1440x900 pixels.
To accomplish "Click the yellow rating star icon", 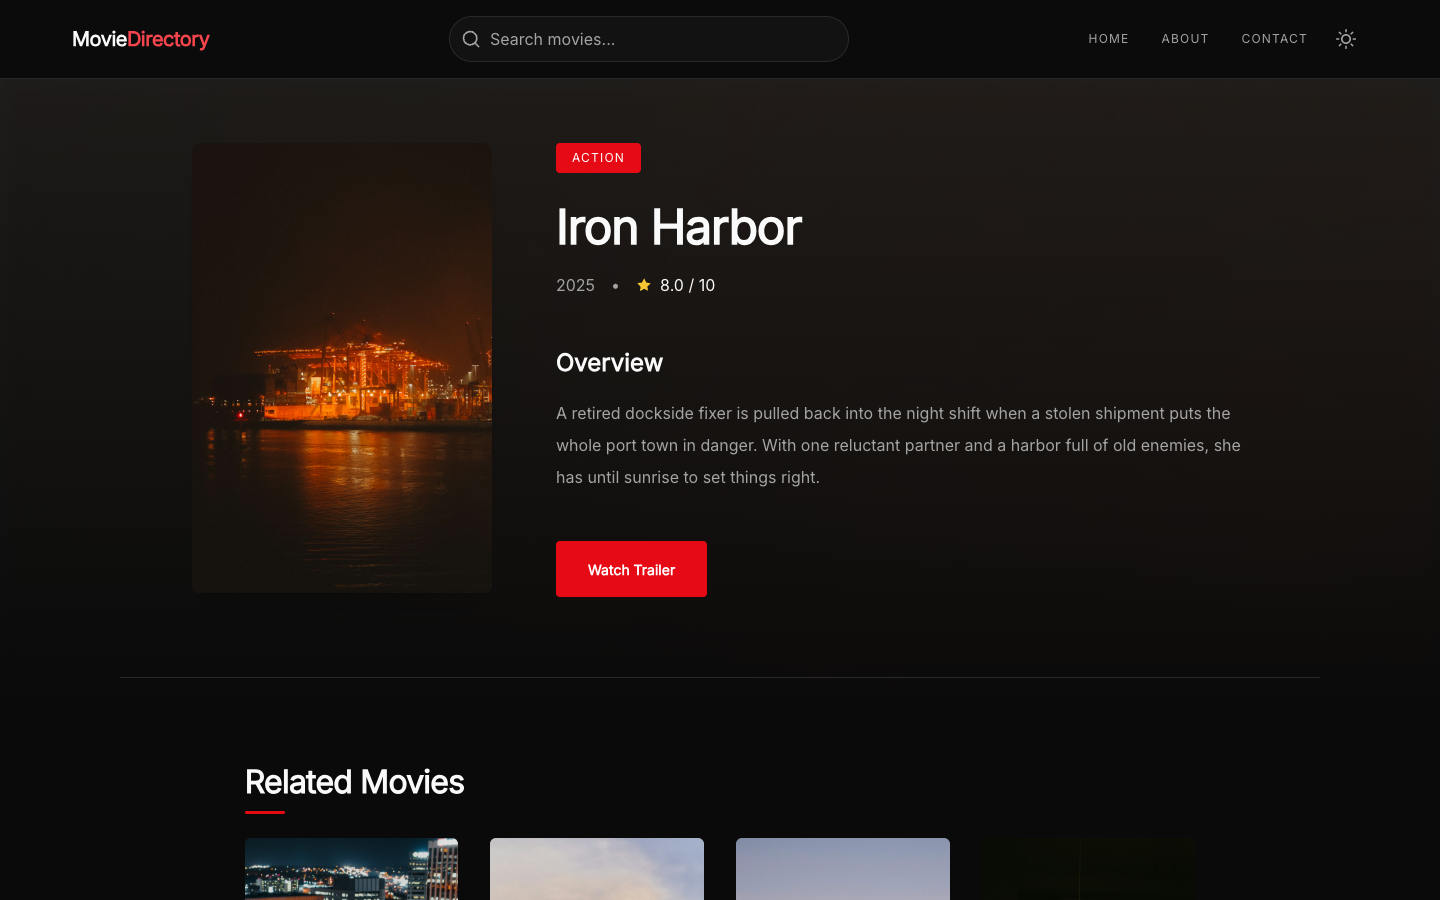I will pos(644,285).
